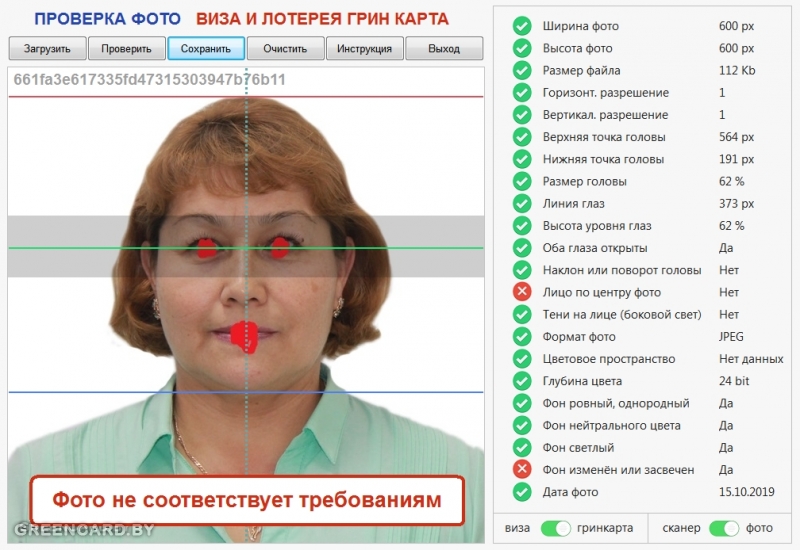
Task: Click the Проверить button
Action: pyautogui.click(x=127, y=48)
